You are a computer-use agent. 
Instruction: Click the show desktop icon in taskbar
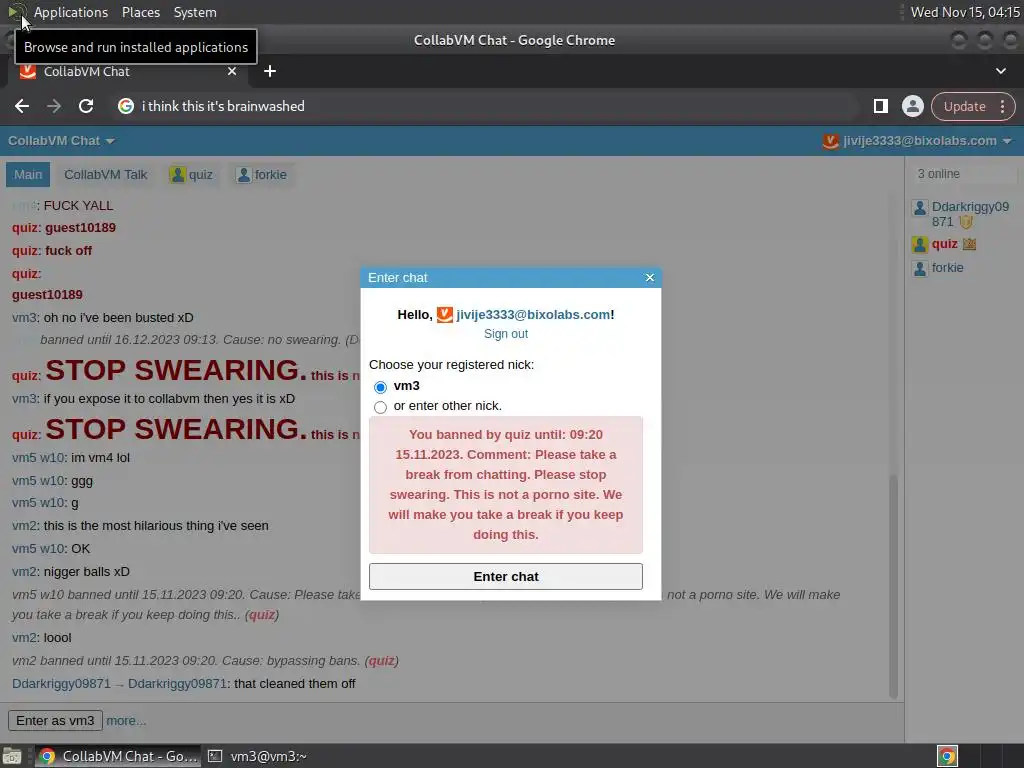[12, 756]
